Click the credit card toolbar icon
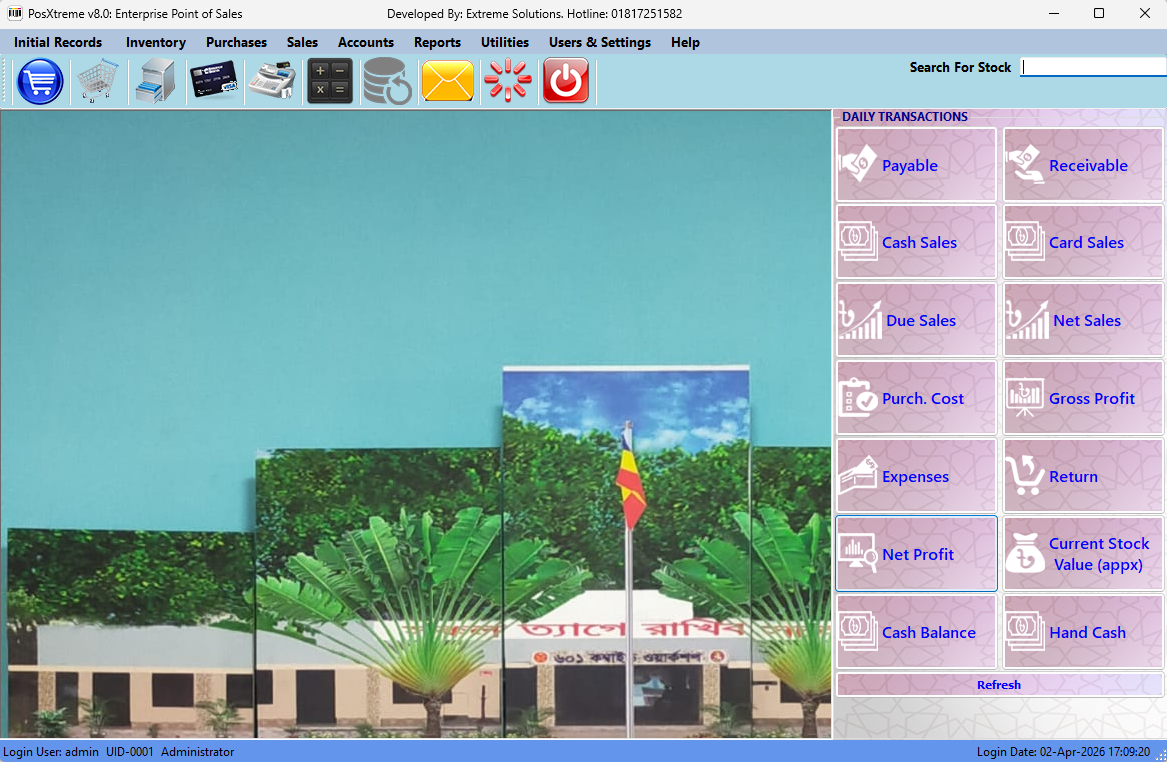The width and height of the screenshot is (1167, 762). (213, 81)
